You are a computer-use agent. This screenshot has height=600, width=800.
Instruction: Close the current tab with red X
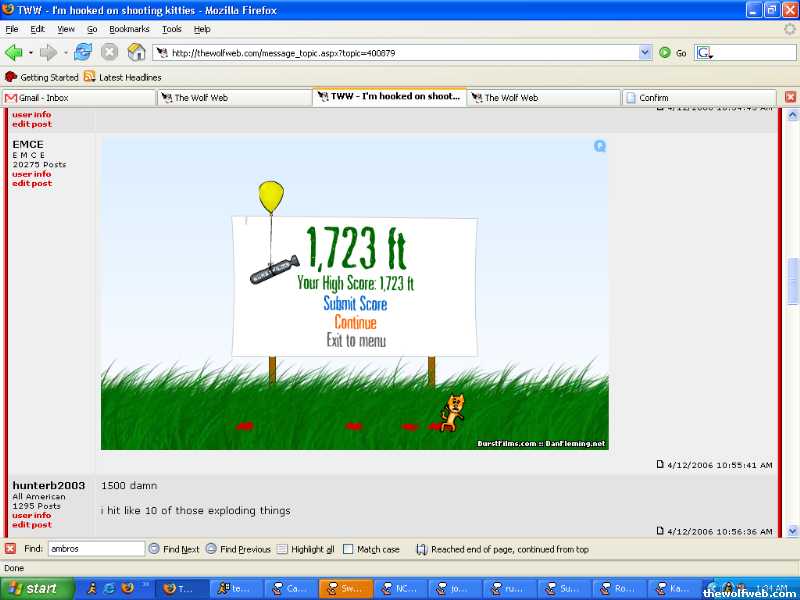click(x=790, y=97)
